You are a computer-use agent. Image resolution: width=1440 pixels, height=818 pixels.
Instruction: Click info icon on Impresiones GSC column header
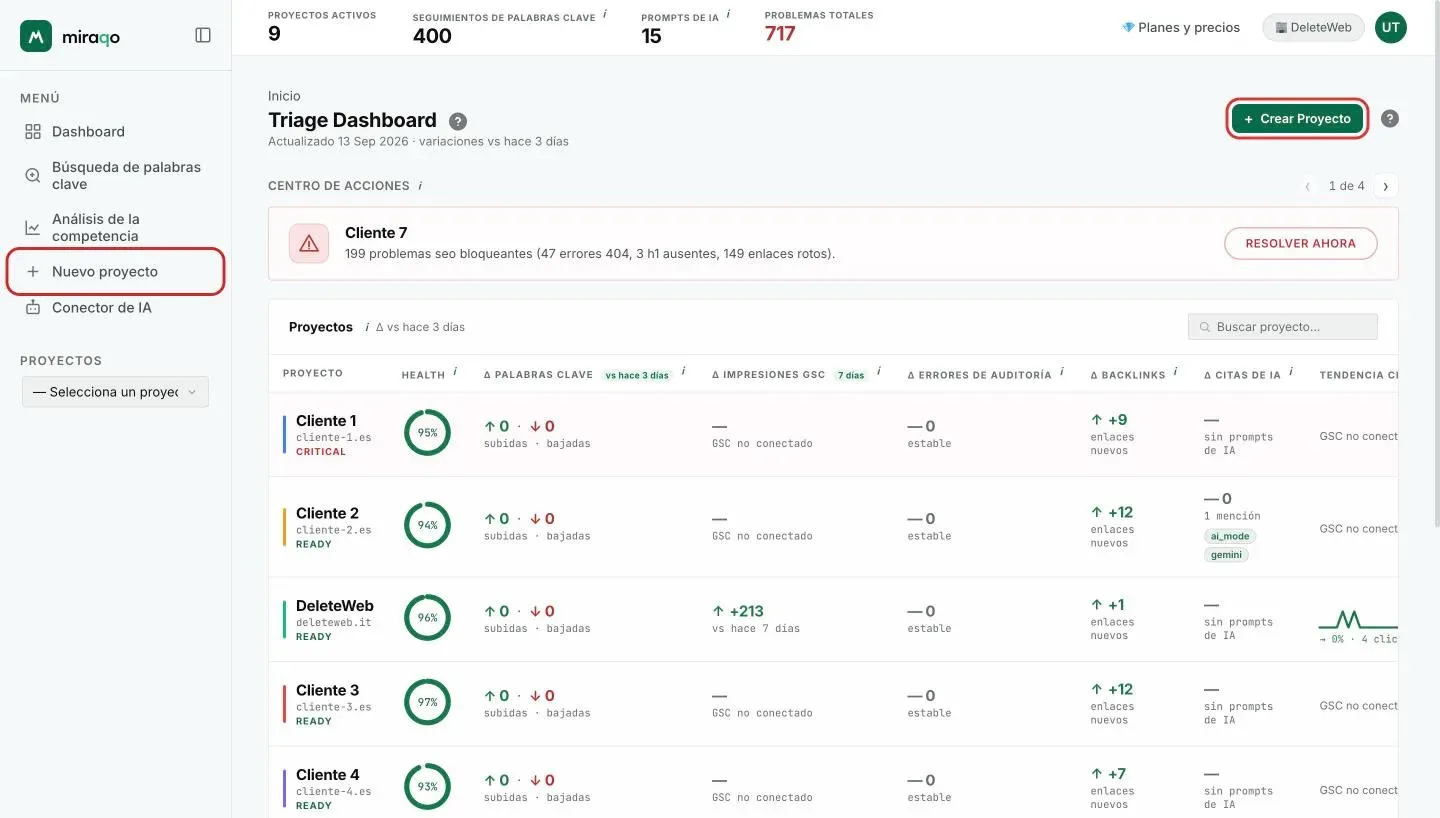[879, 372]
